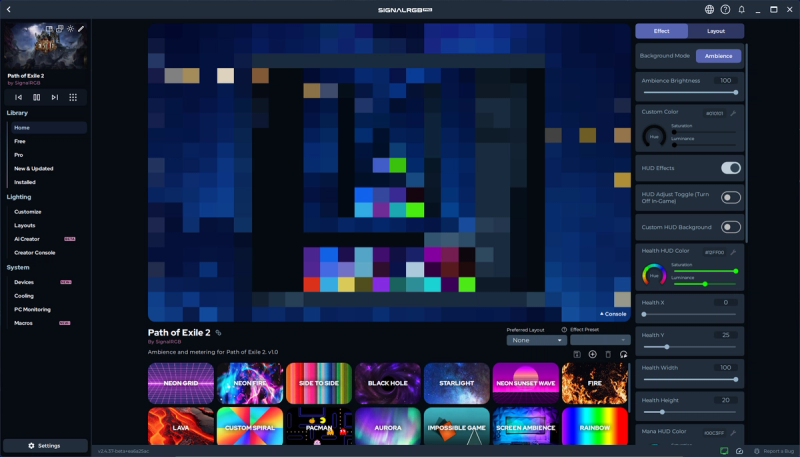Click the green monitor status icon
This screenshot has height=457, width=800.
pyautogui.click(x=723, y=451)
